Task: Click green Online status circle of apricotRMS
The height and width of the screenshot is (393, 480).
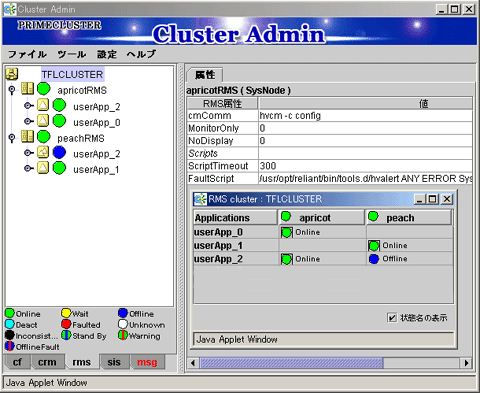Action: pyautogui.click(x=44, y=89)
